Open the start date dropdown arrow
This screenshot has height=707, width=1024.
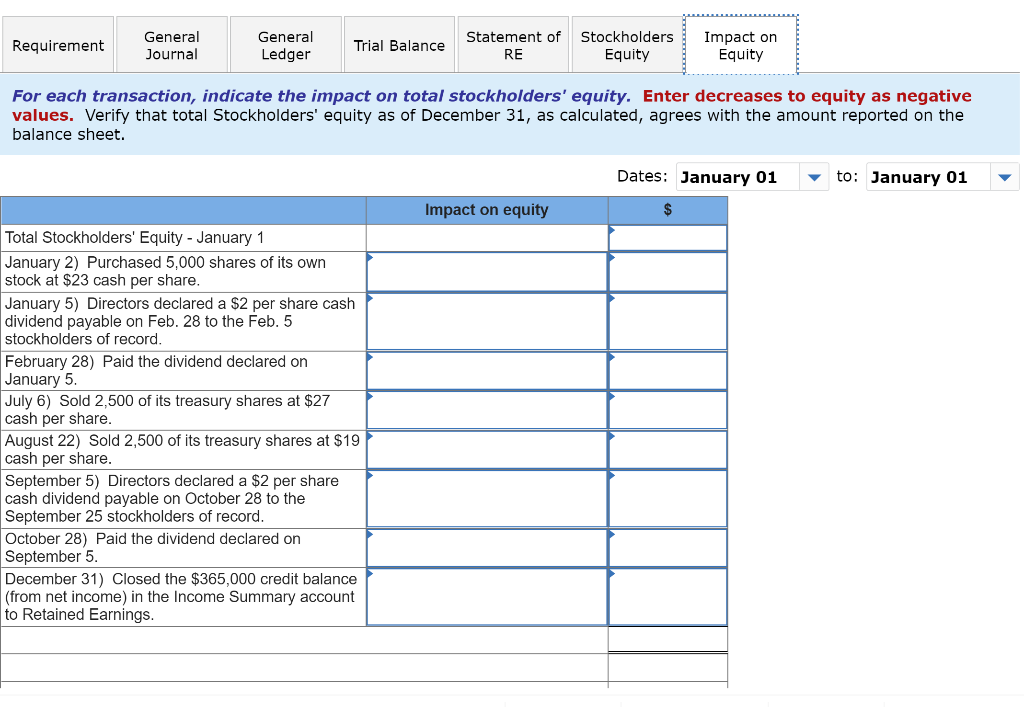click(x=814, y=177)
